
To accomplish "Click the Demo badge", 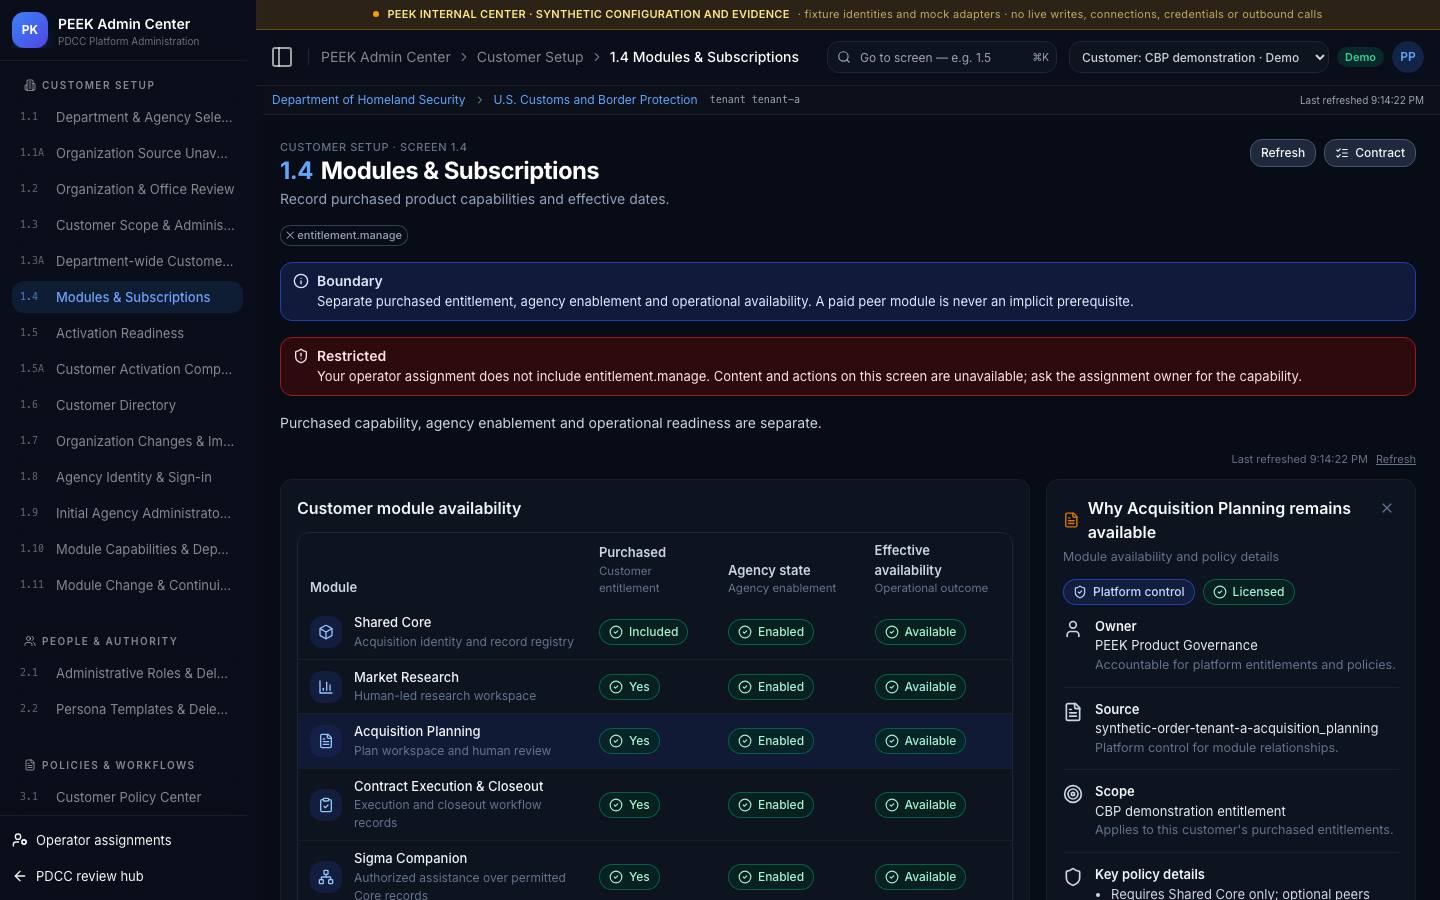I will coord(1360,57).
